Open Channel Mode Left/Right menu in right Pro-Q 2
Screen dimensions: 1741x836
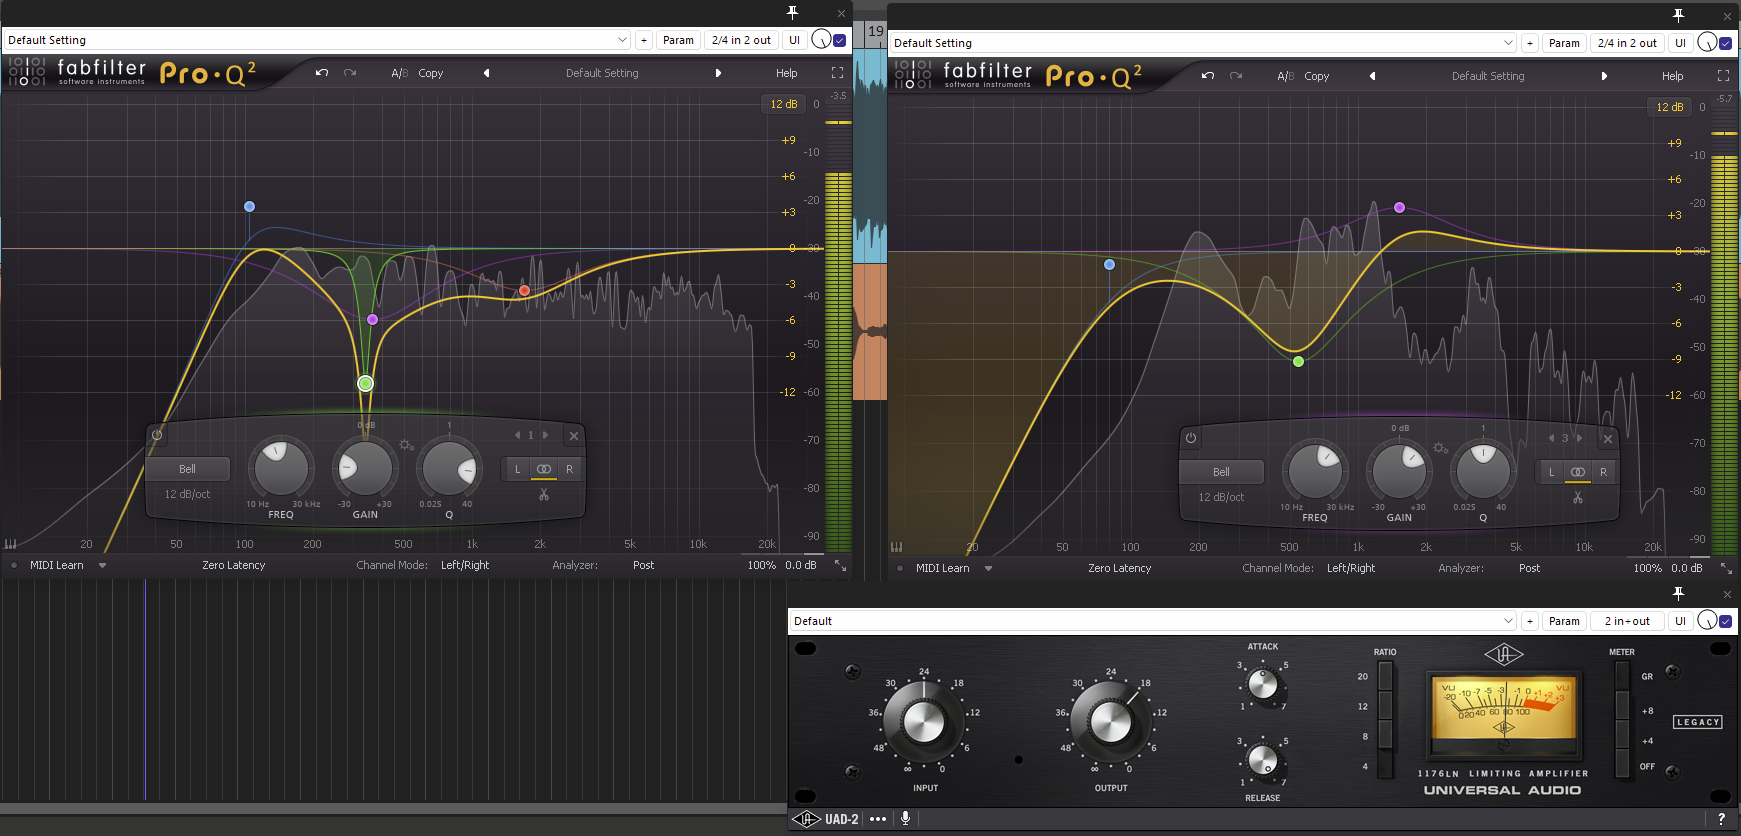(1350, 568)
